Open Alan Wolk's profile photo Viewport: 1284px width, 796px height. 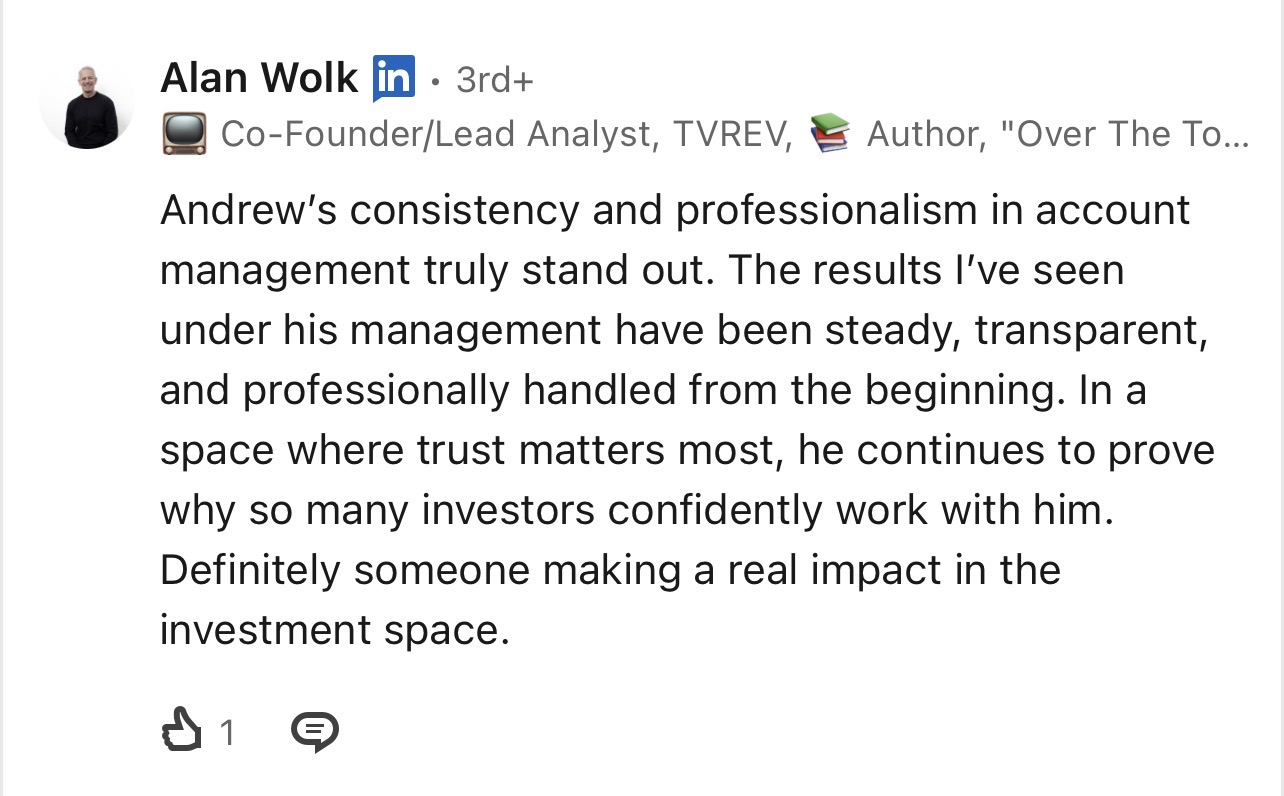[x=86, y=103]
